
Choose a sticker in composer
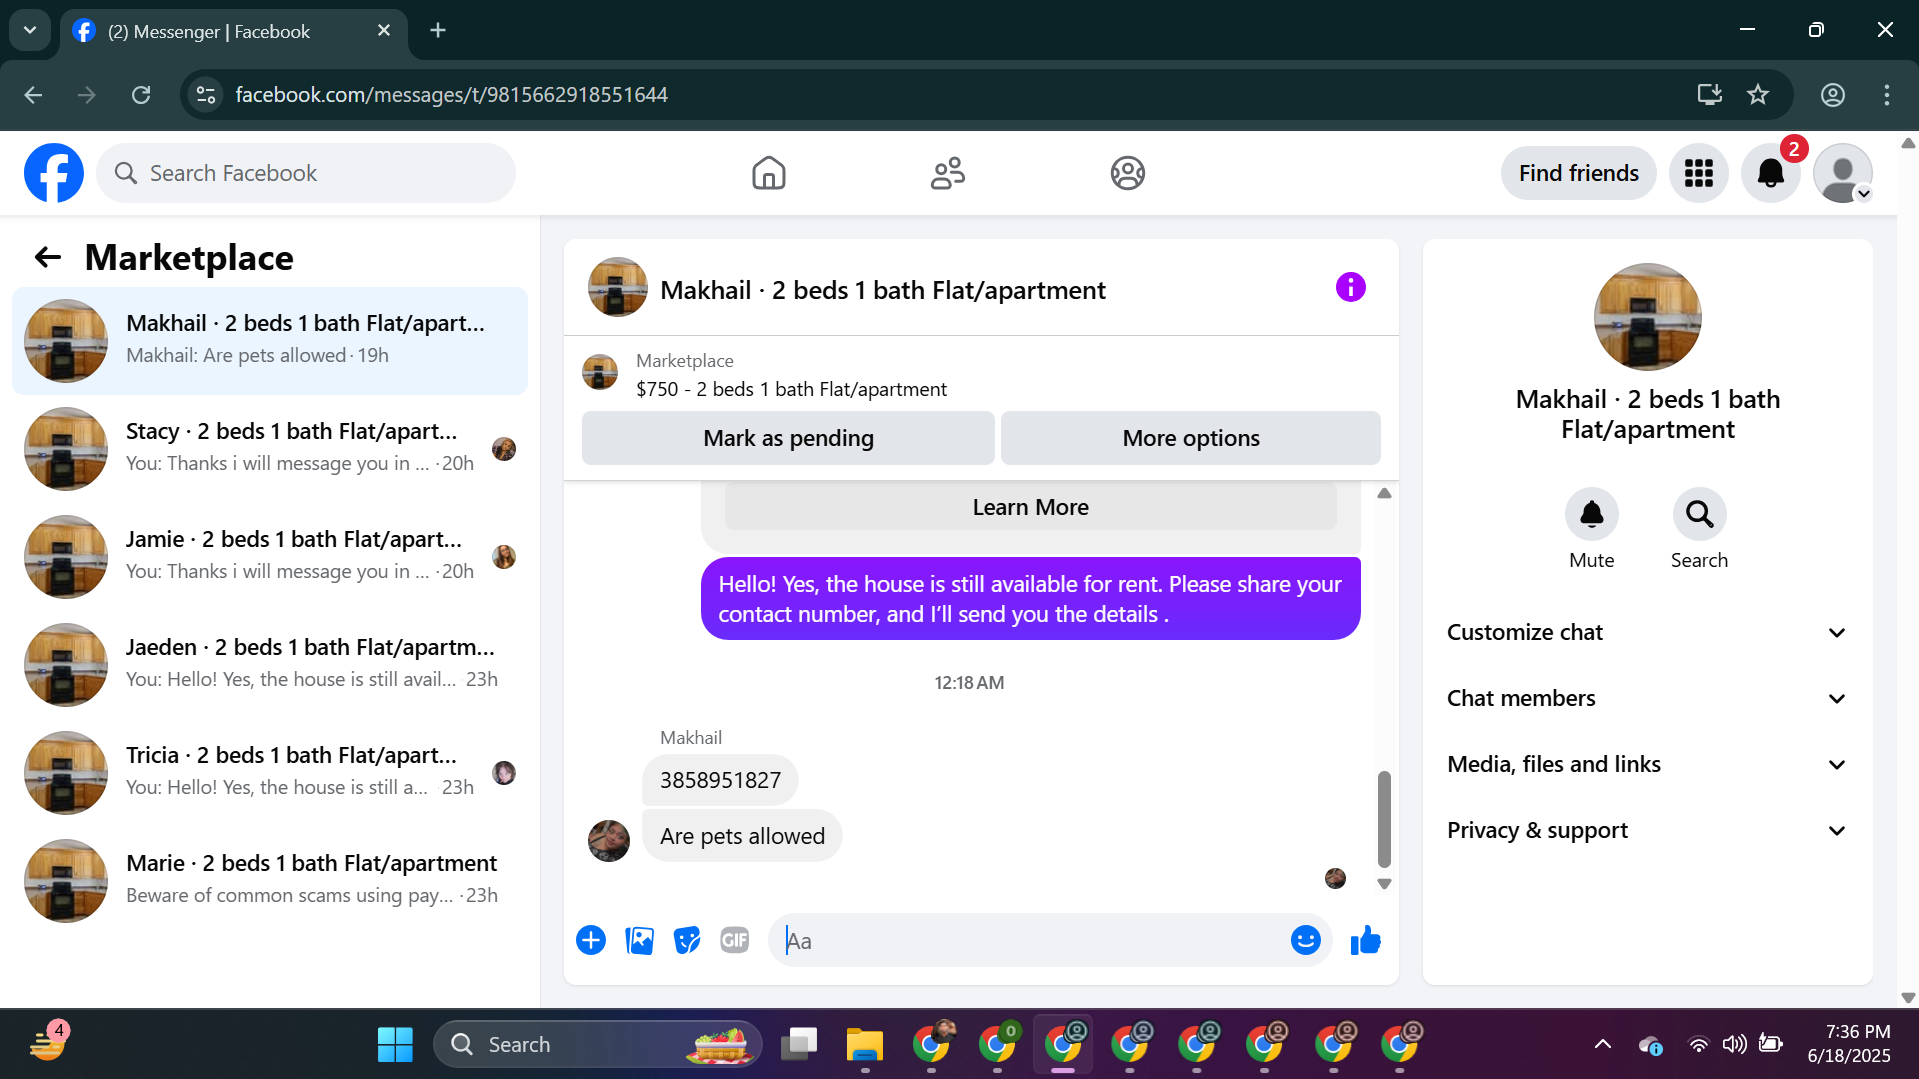pos(687,940)
